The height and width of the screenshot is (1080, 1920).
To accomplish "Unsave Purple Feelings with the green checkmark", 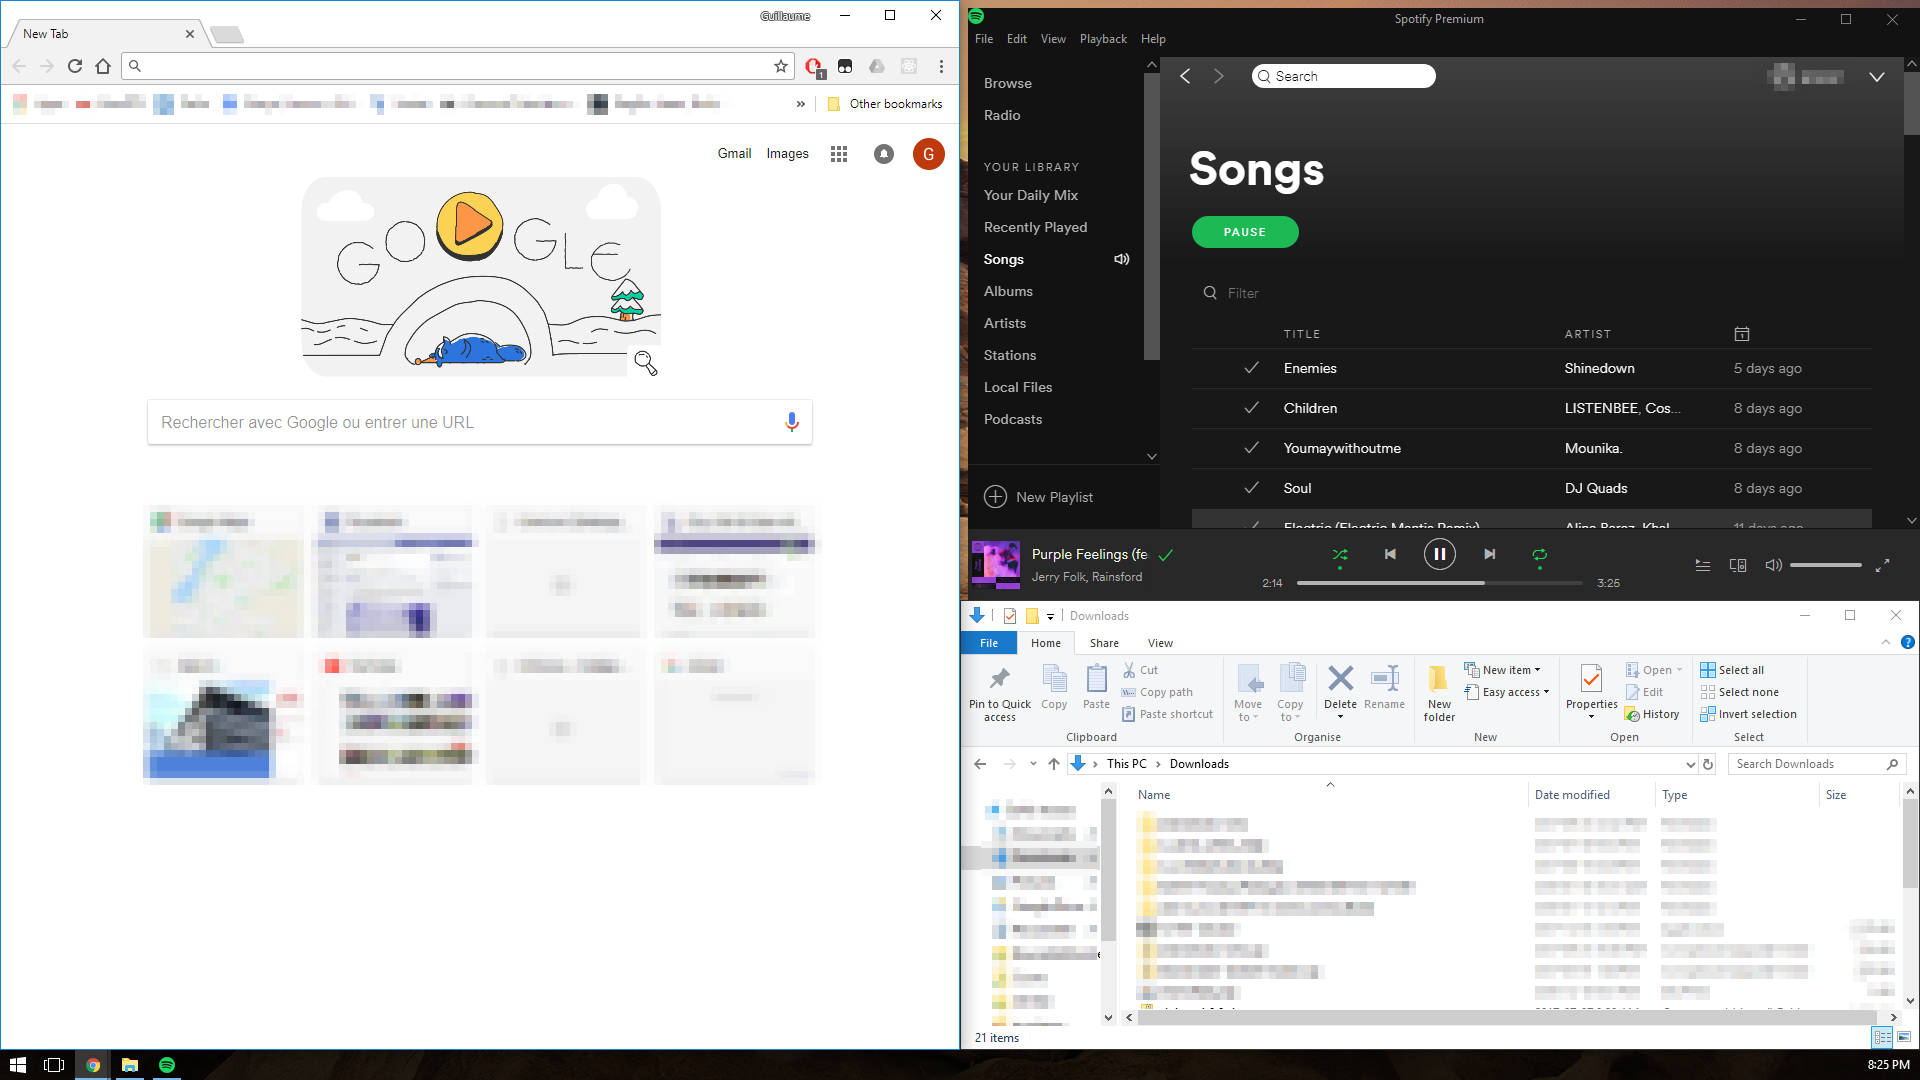I will (x=1166, y=554).
